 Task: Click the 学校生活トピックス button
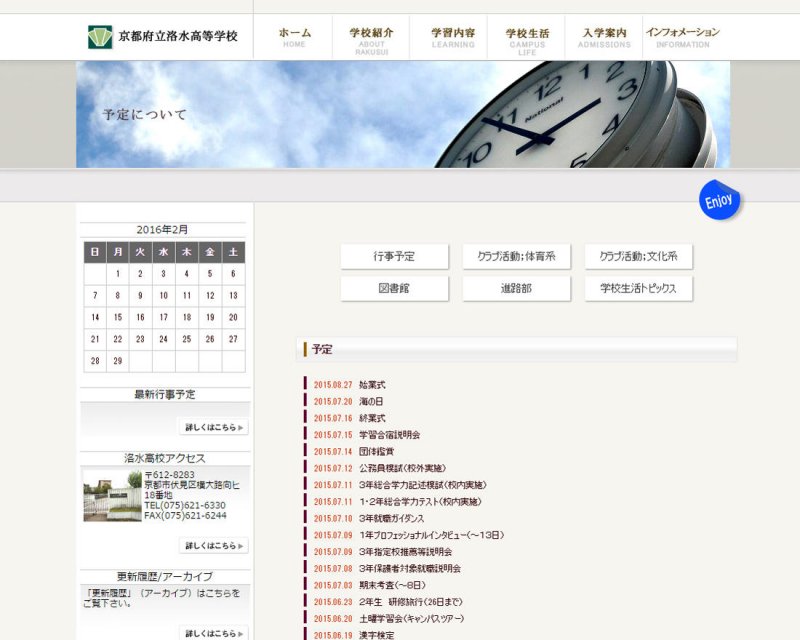click(638, 289)
